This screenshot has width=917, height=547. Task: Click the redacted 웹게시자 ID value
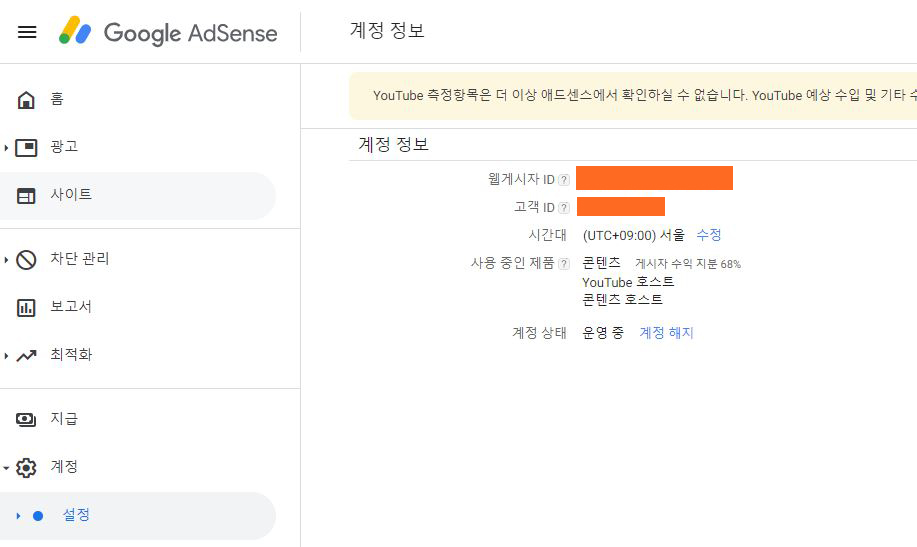654,178
